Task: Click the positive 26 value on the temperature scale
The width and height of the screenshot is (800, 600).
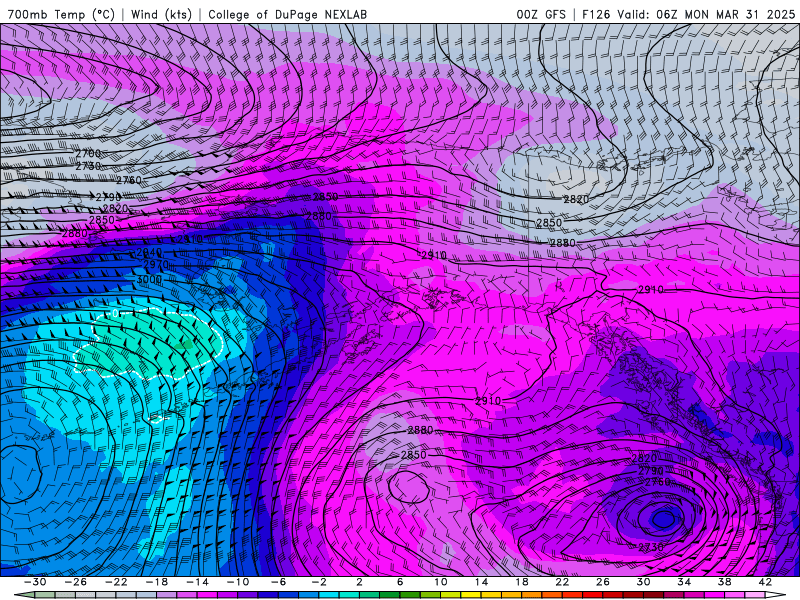Action: [603, 582]
